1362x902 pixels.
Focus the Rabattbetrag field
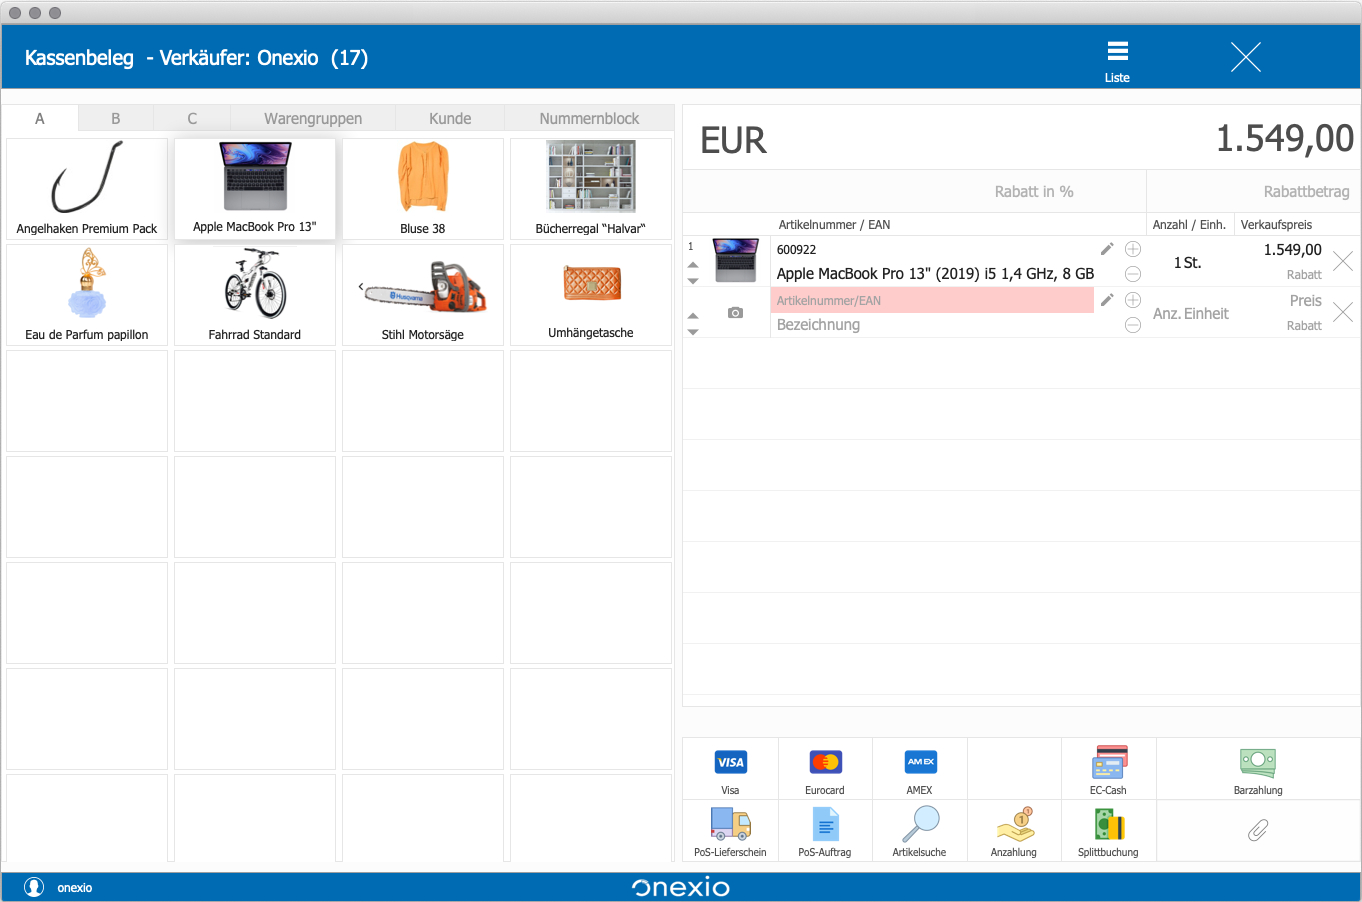pos(1254,191)
